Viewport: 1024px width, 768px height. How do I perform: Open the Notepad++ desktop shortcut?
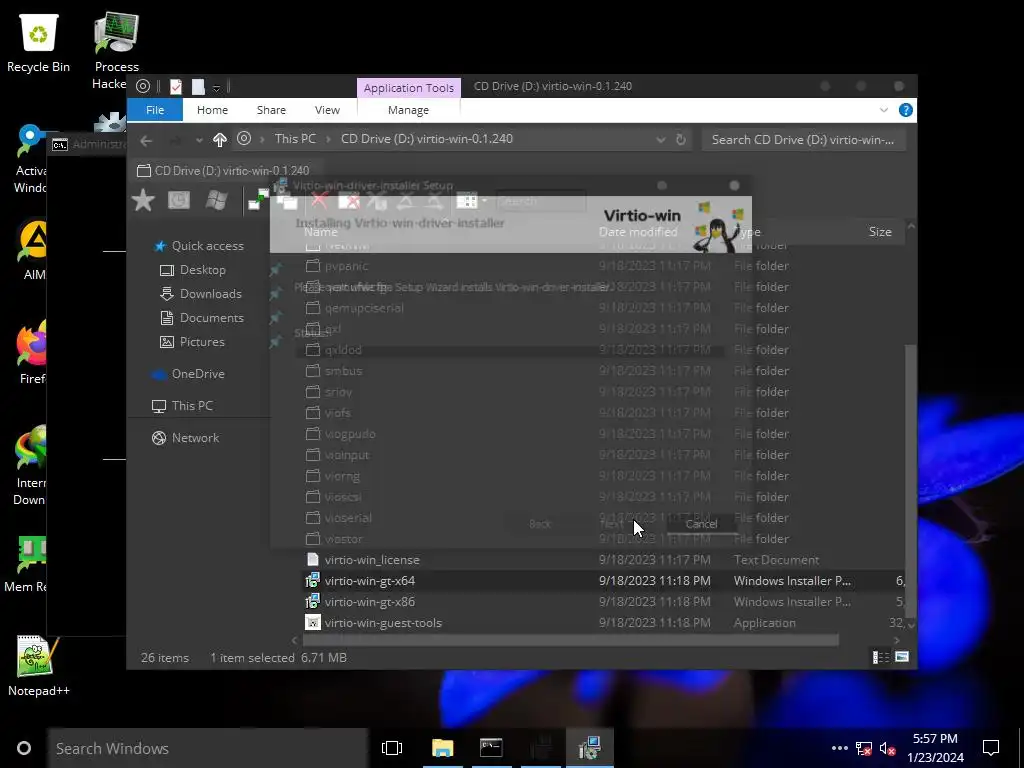pyautogui.click(x=39, y=666)
